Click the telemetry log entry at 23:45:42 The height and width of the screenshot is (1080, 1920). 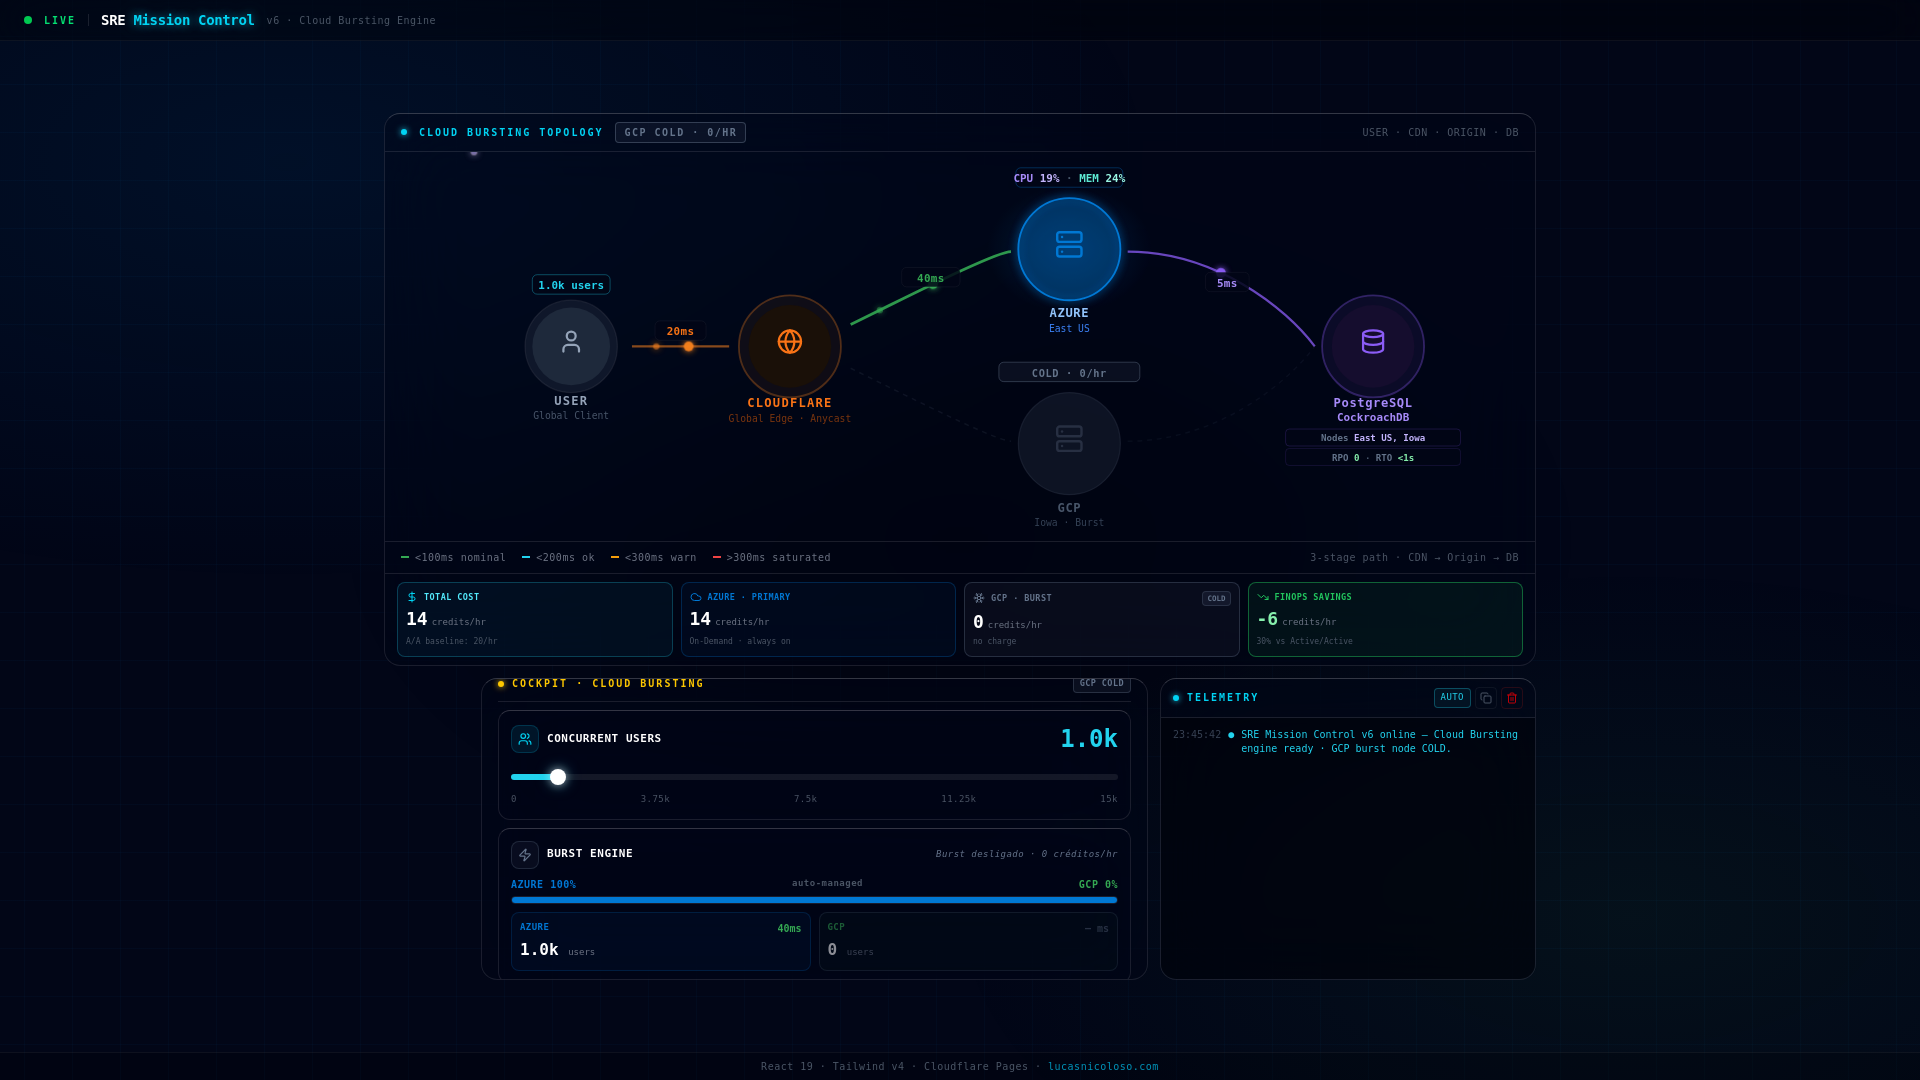coord(1347,742)
